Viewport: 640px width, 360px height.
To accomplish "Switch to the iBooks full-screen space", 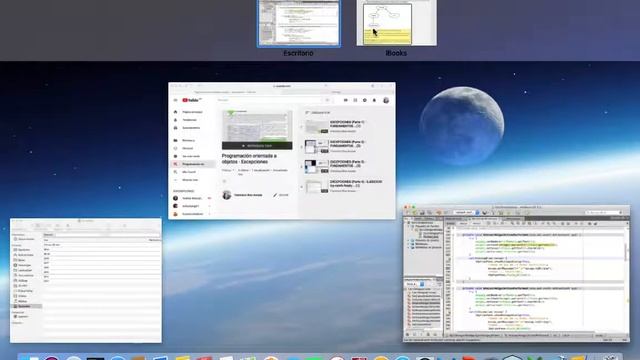I will click(396, 23).
